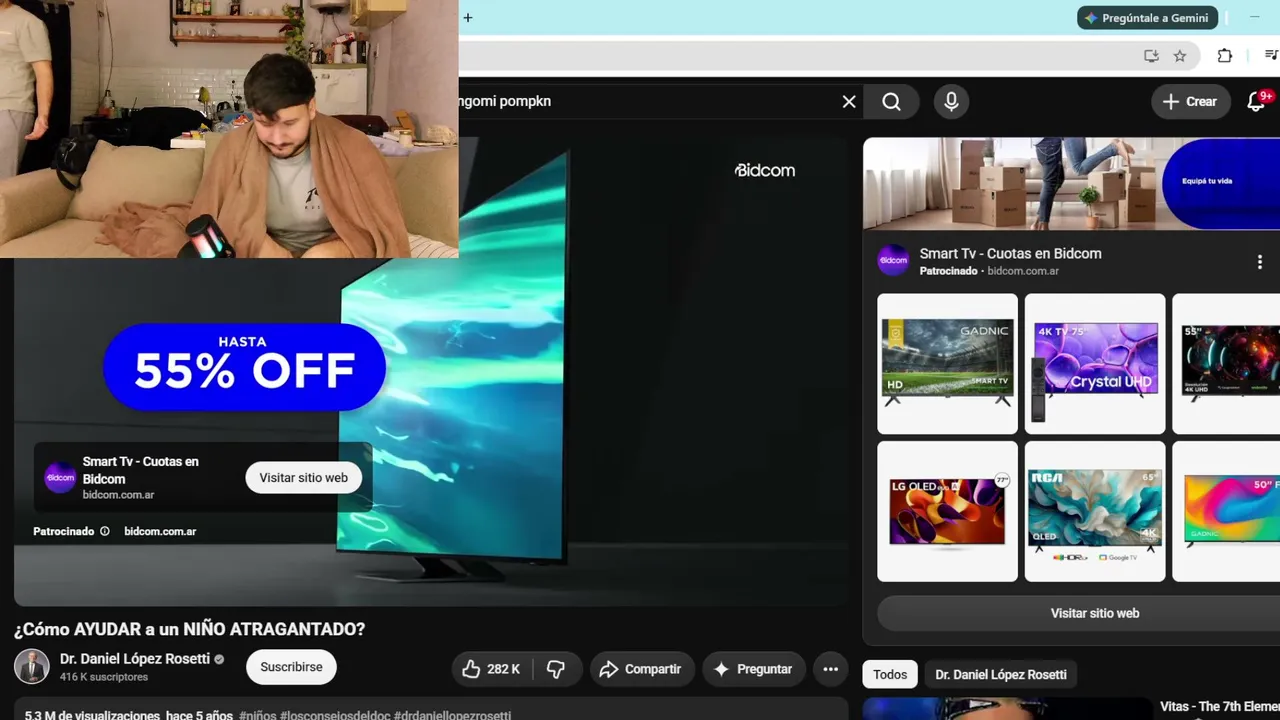1280x720 pixels.
Task: Select the Todos filter chip
Action: tap(890, 675)
